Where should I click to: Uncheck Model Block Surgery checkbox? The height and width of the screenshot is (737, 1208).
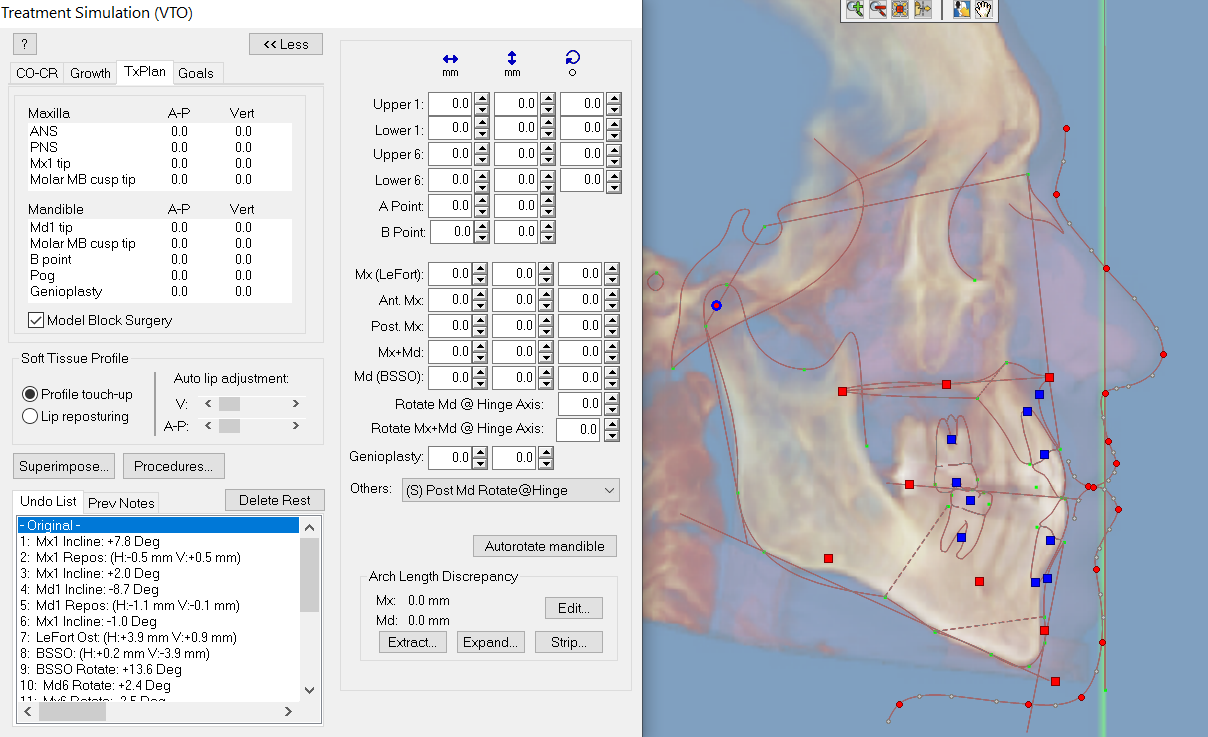pos(36,320)
